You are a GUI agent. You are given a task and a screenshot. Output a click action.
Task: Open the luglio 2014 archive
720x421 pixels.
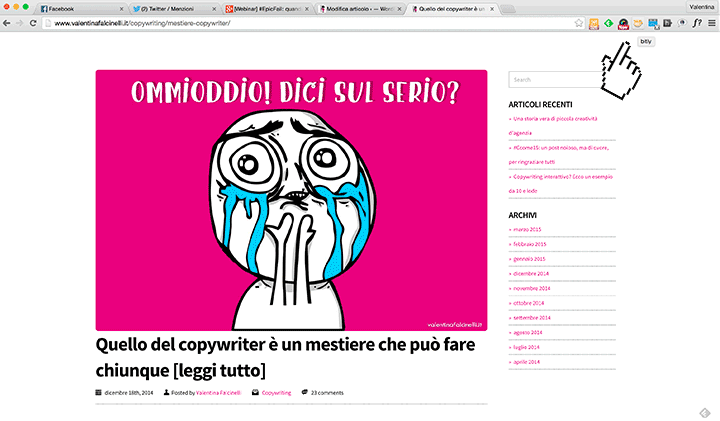coord(526,347)
